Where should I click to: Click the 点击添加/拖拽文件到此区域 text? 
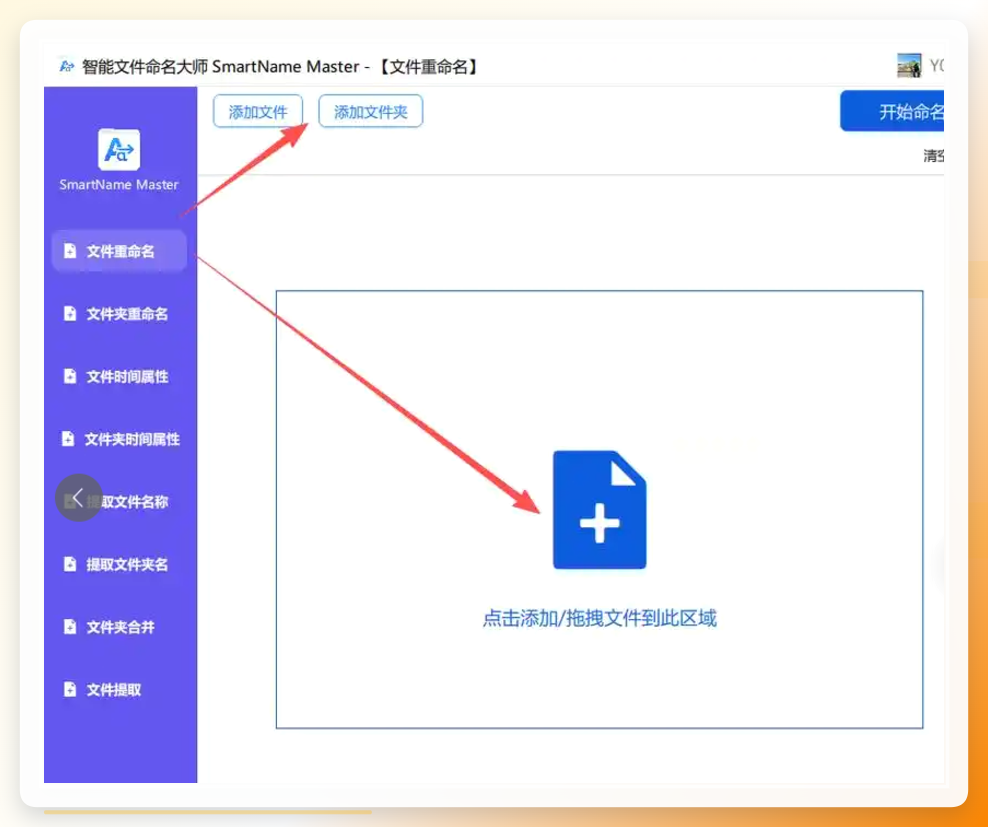[599, 618]
